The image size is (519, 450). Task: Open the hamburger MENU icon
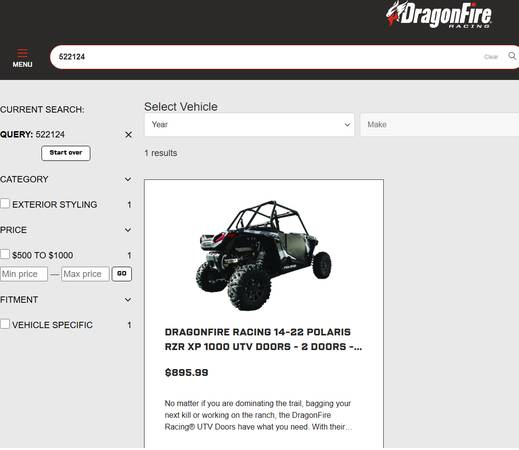(x=22, y=58)
